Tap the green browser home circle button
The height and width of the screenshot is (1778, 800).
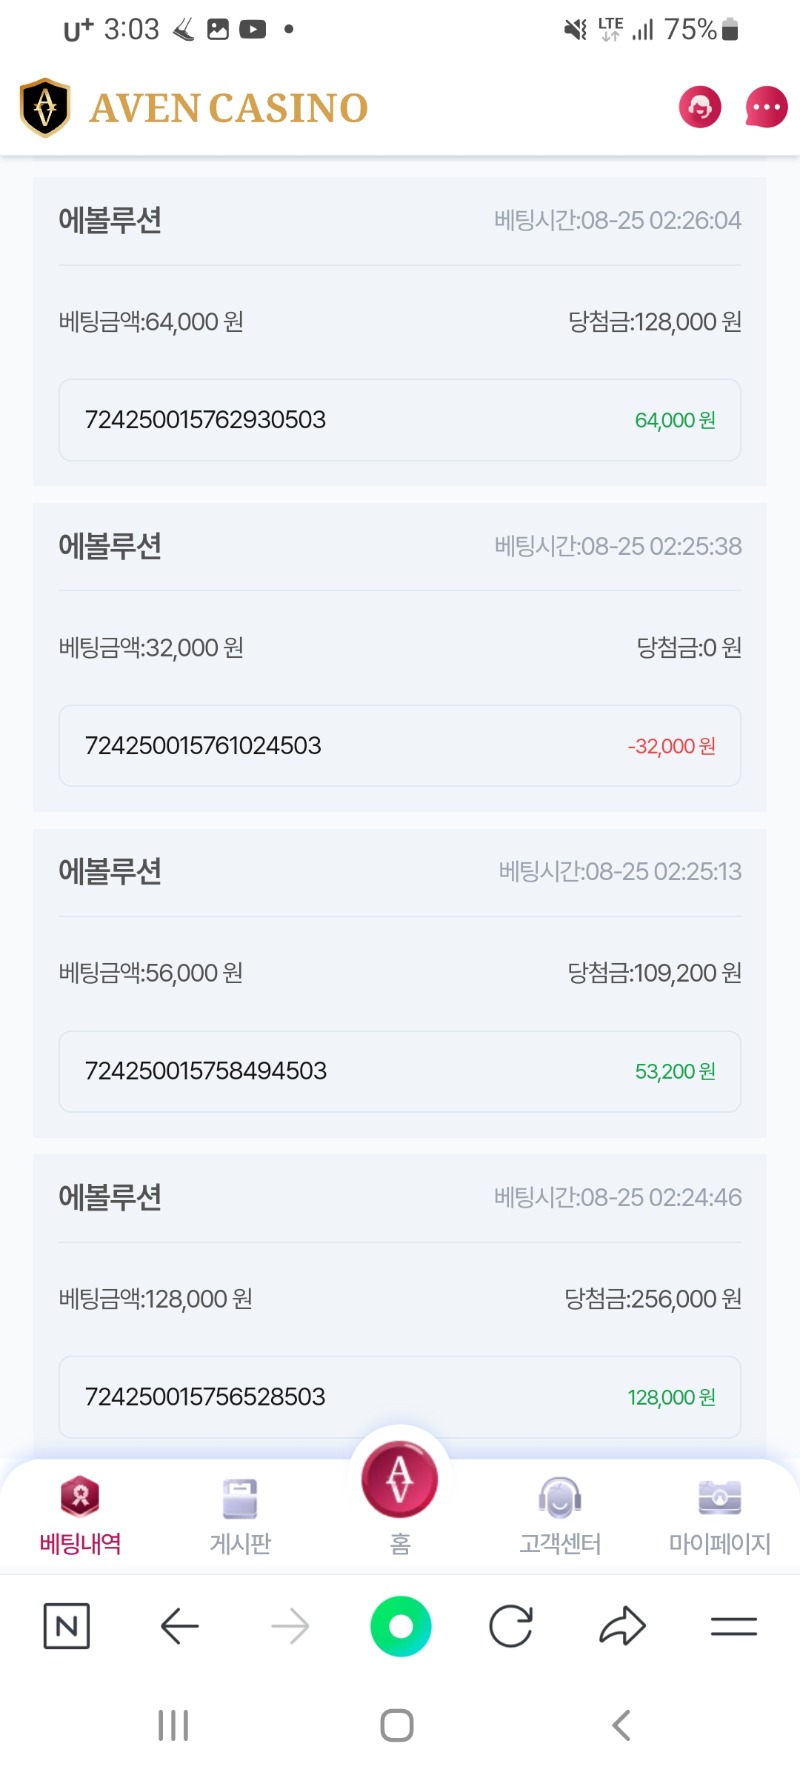(x=401, y=1626)
